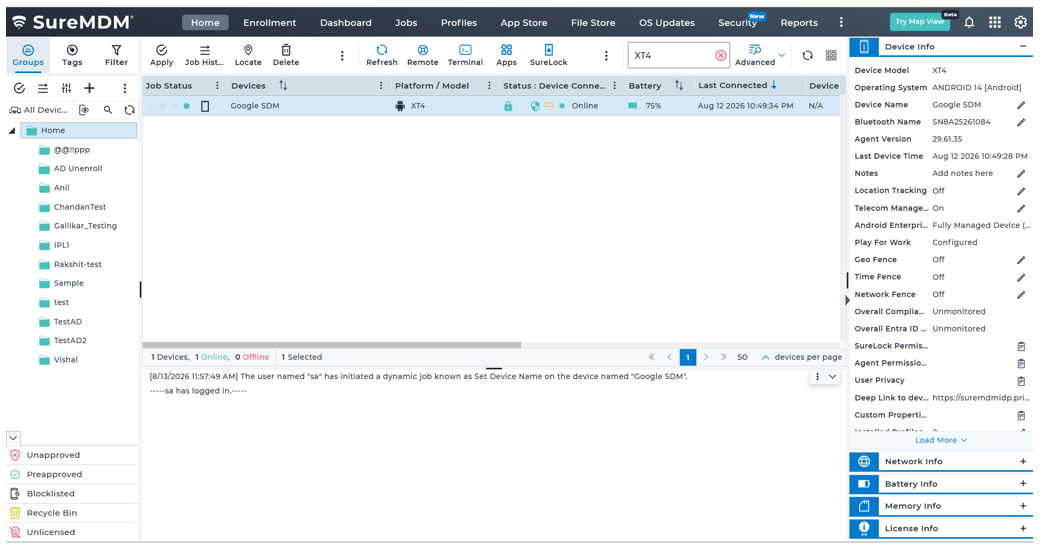Open more options in top navigation

coord(841,22)
